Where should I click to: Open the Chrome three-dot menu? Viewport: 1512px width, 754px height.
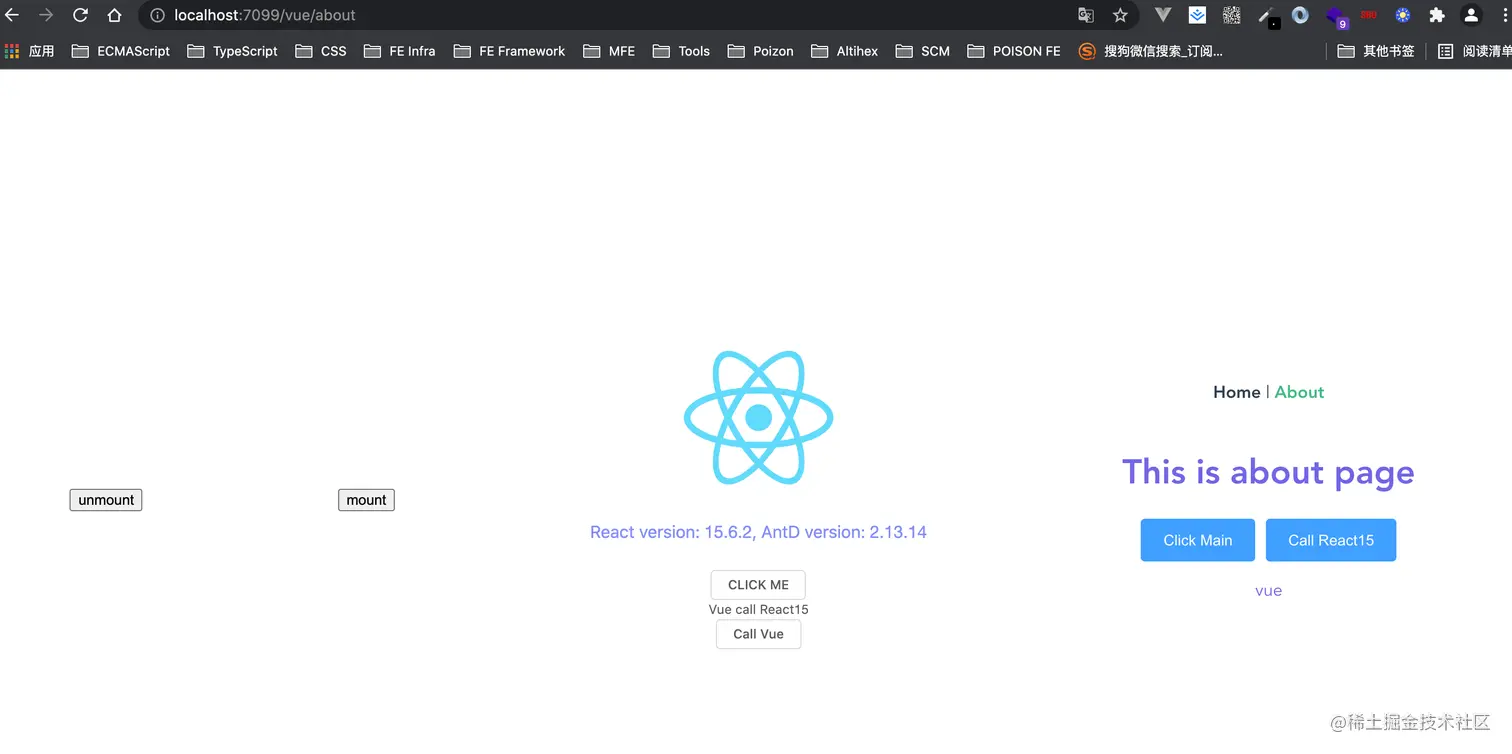pos(1505,15)
